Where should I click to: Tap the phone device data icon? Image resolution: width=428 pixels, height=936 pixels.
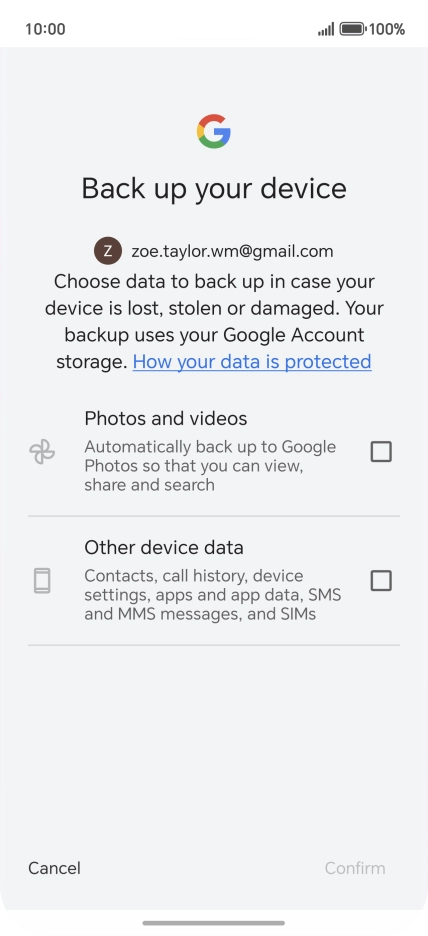42,581
